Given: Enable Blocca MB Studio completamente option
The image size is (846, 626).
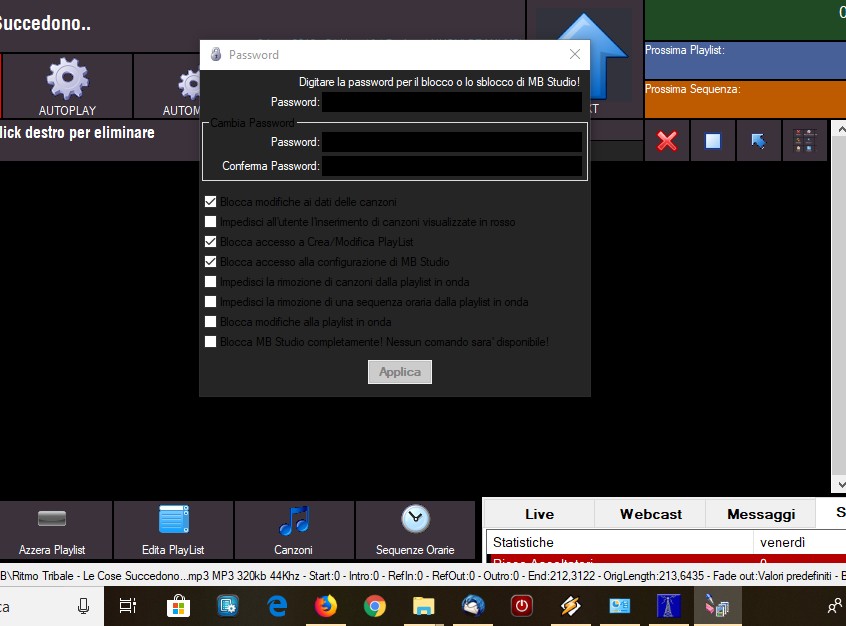Looking at the screenshot, I should click(211, 342).
